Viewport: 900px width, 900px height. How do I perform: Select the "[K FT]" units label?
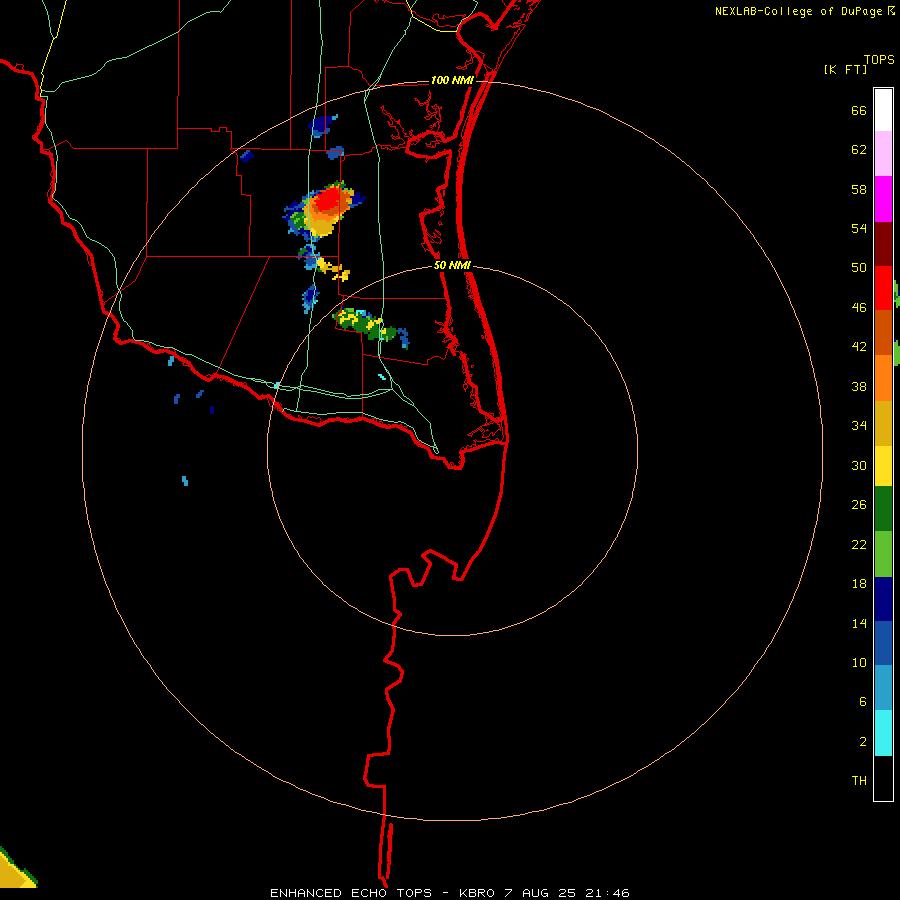pyautogui.click(x=846, y=69)
